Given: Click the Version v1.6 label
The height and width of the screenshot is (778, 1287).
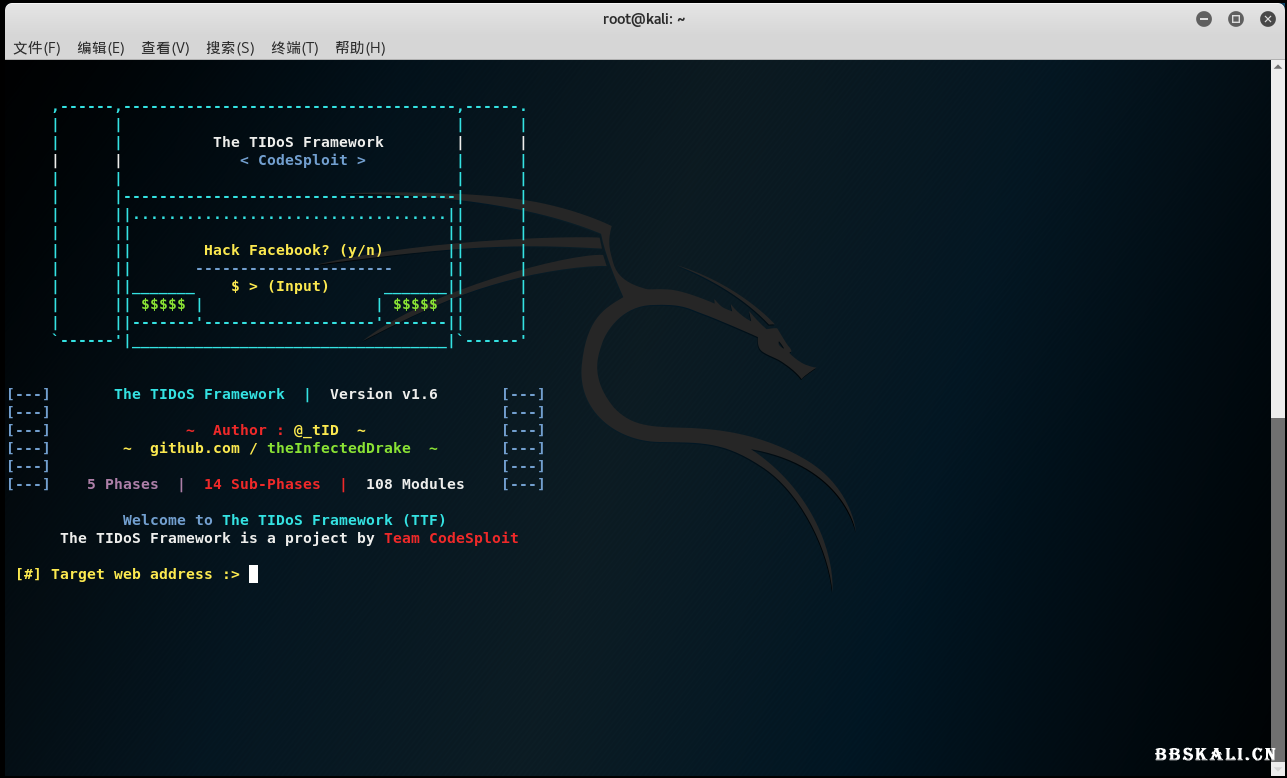Looking at the screenshot, I should coord(383,393).
